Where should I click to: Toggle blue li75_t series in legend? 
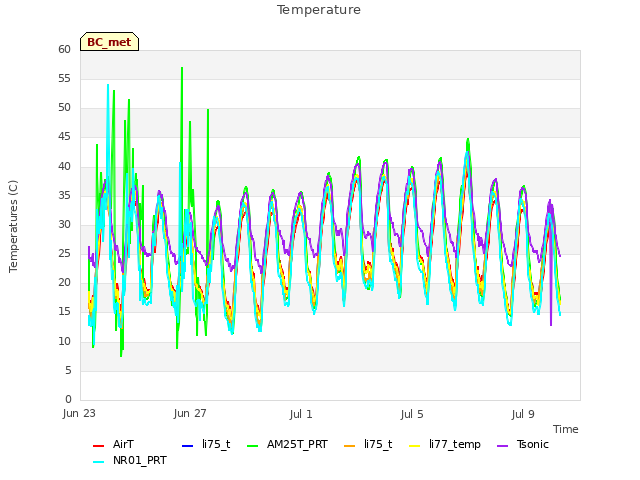click(206, 444)
